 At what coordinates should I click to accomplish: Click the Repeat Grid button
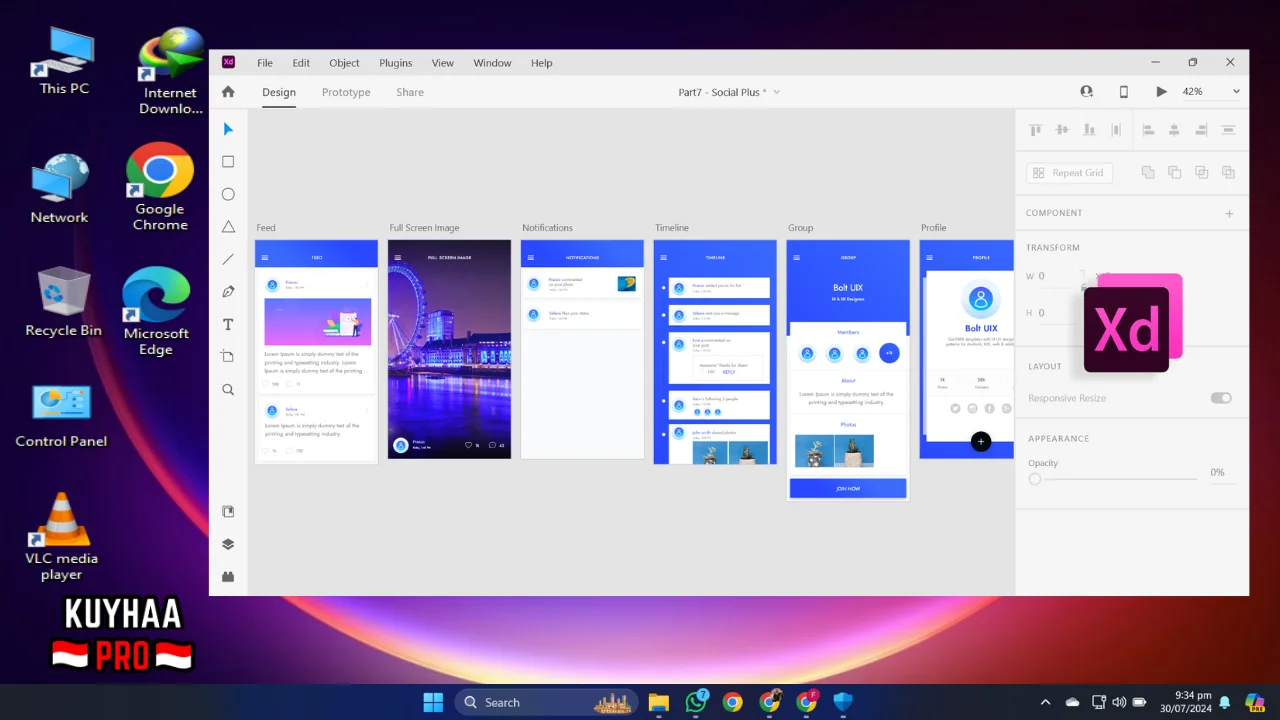coord(1069,173)
